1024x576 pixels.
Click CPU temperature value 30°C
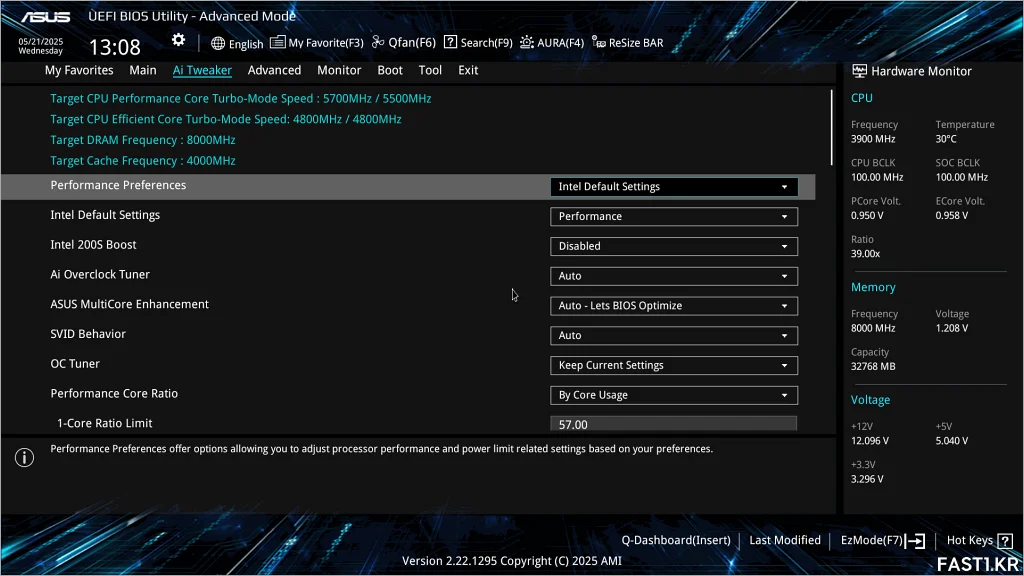click(946, 139)
